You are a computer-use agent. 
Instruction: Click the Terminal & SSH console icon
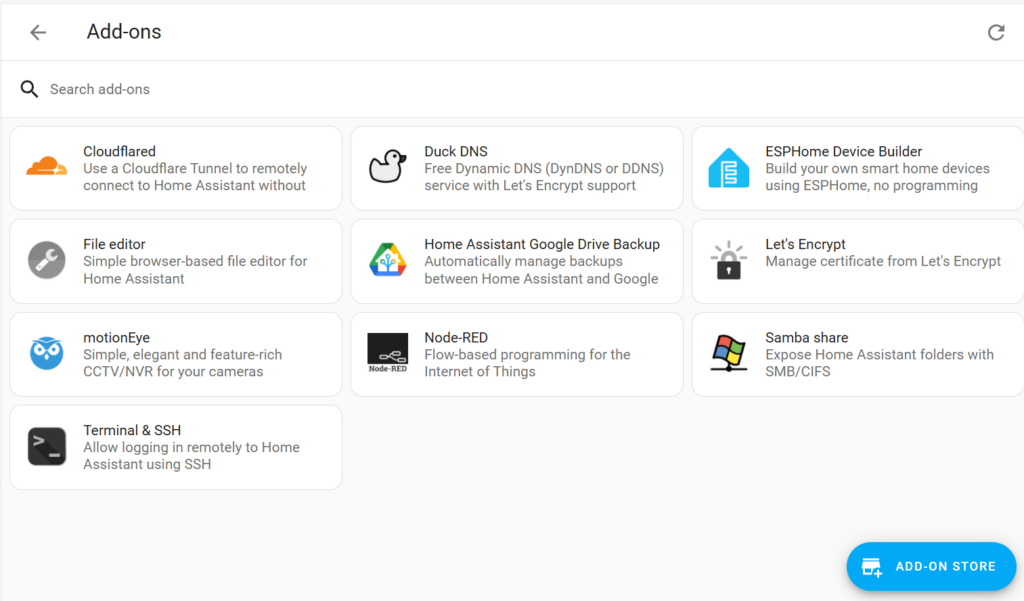(47, 446)
